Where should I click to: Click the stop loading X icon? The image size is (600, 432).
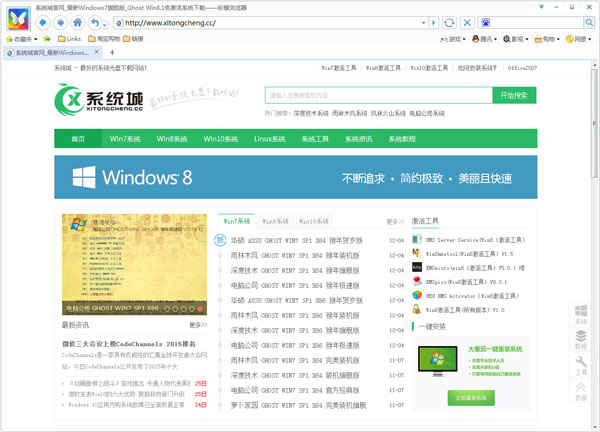pos(467,23)
